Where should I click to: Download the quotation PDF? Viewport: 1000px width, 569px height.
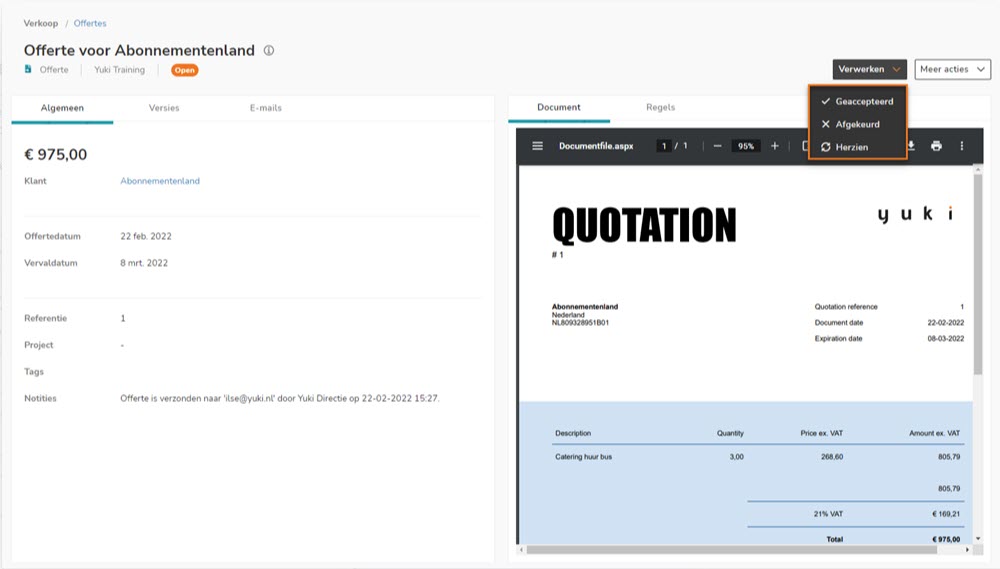pyautogui.click(x=911, y=146)
